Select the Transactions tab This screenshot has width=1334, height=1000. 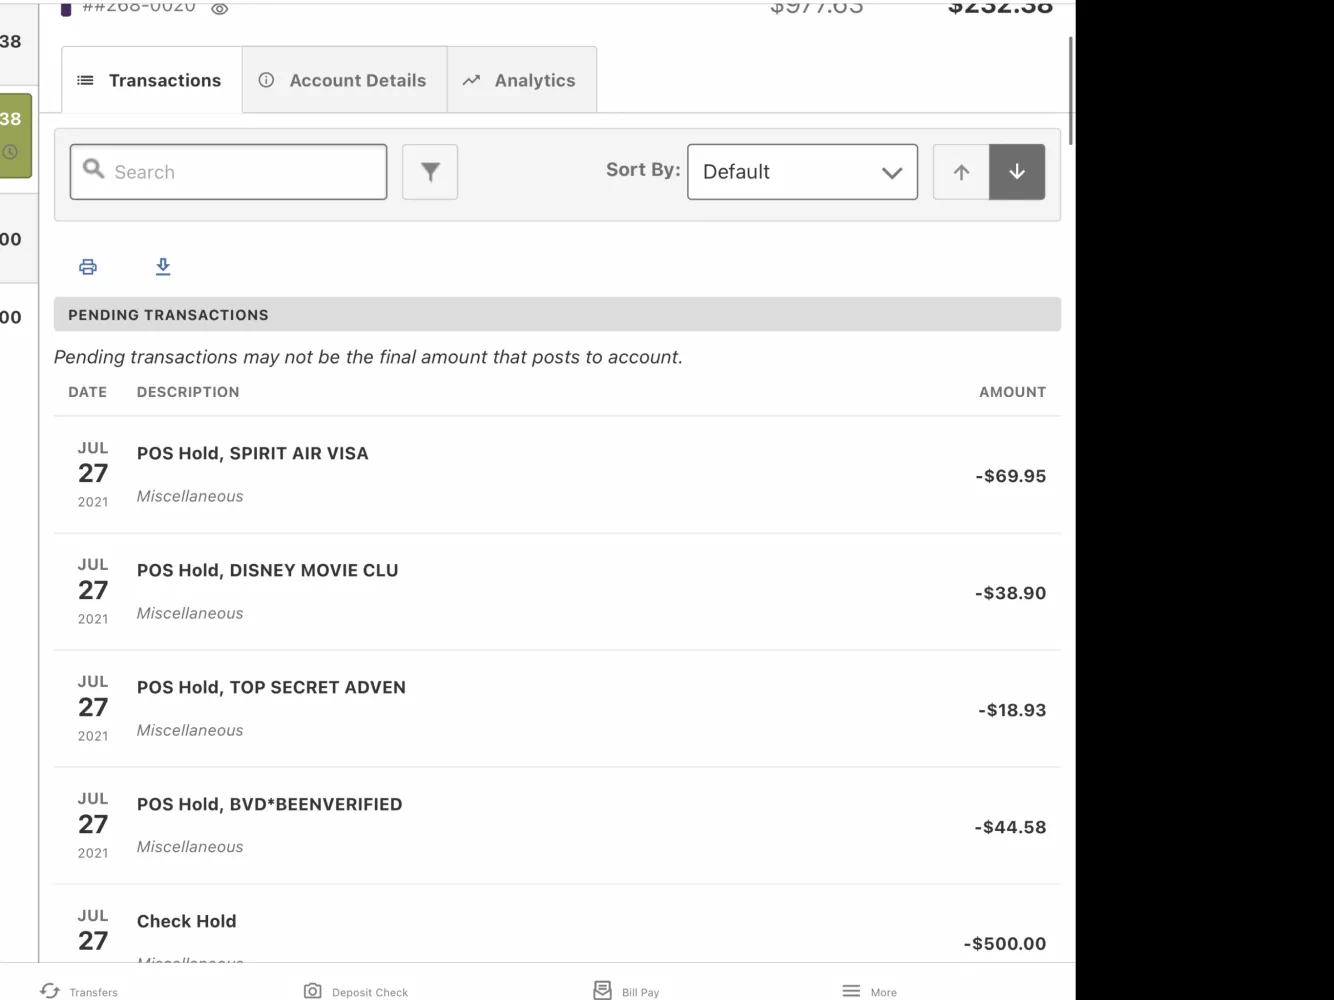point(151,80)
